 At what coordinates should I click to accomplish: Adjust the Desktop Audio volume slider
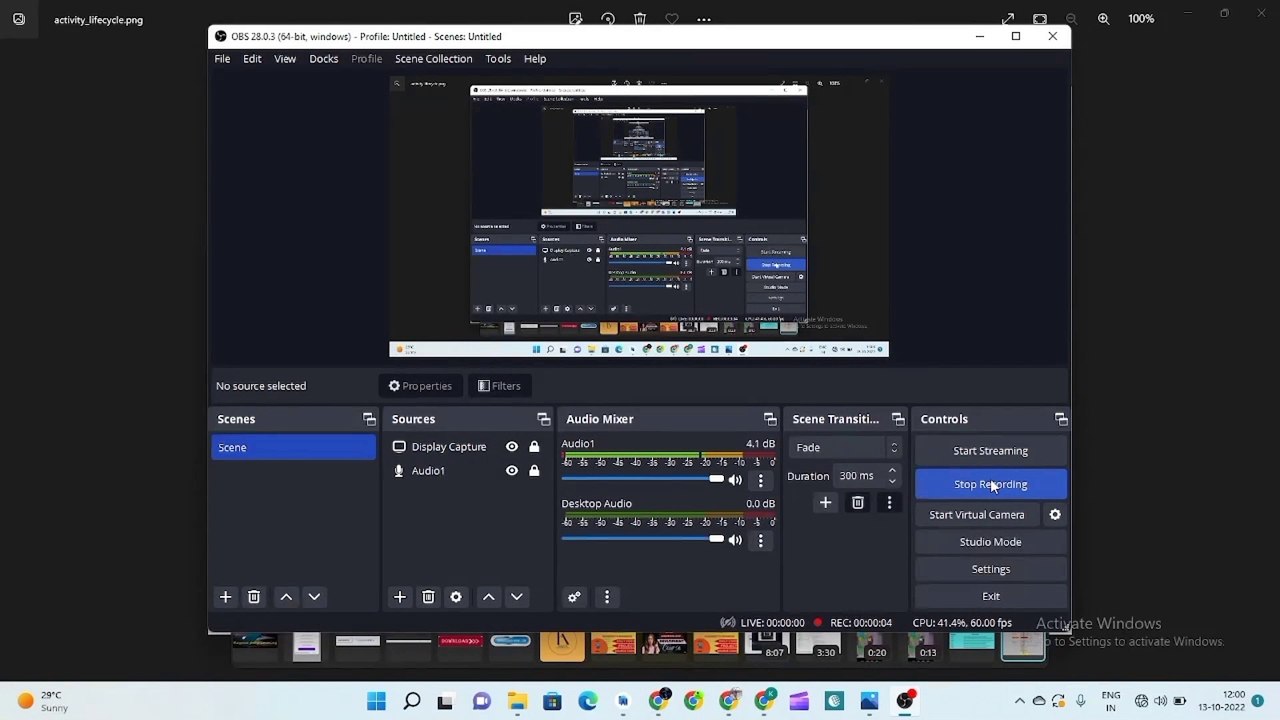pos(642,540)
